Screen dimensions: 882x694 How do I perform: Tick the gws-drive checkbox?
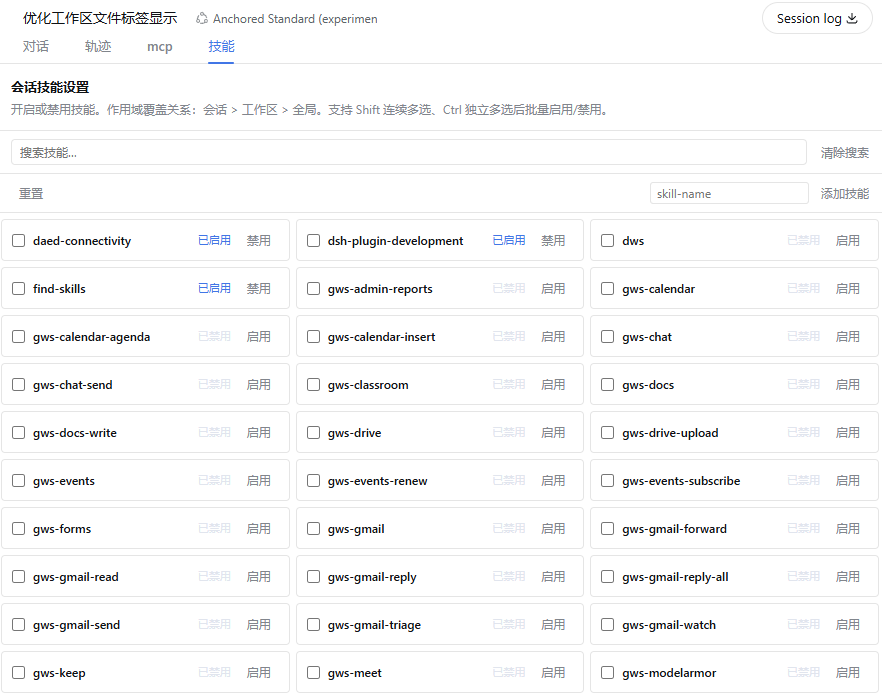click(x=313, y=432)
